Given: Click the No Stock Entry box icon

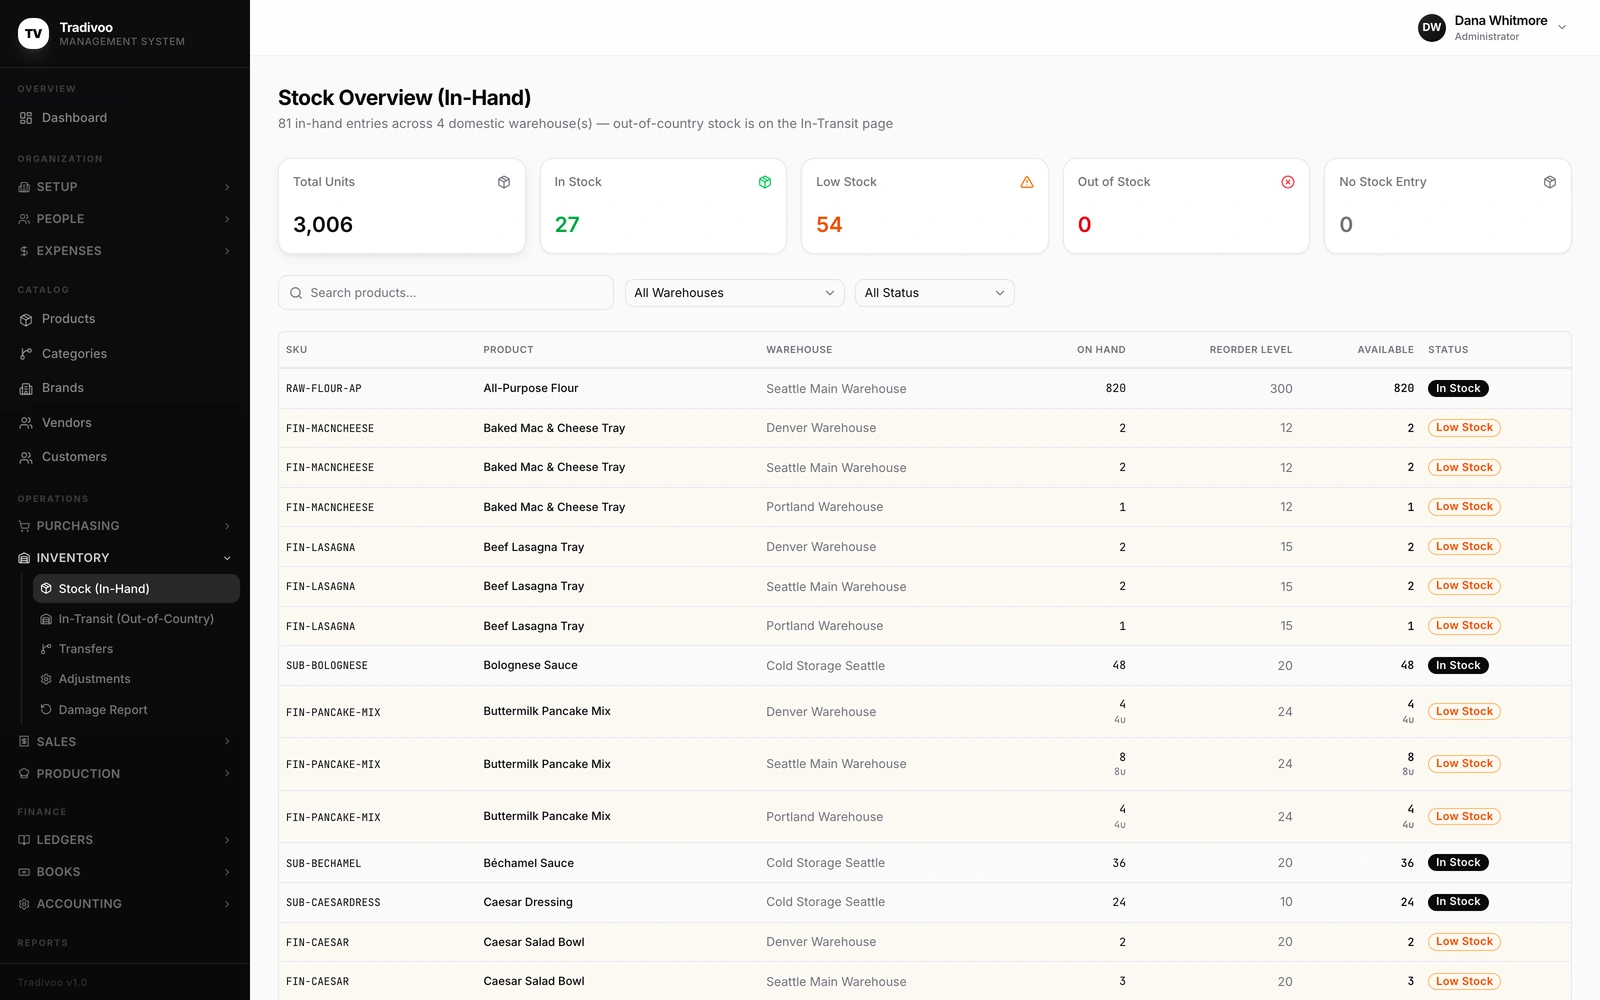Looking at the screenshot, I should 1550,182.
